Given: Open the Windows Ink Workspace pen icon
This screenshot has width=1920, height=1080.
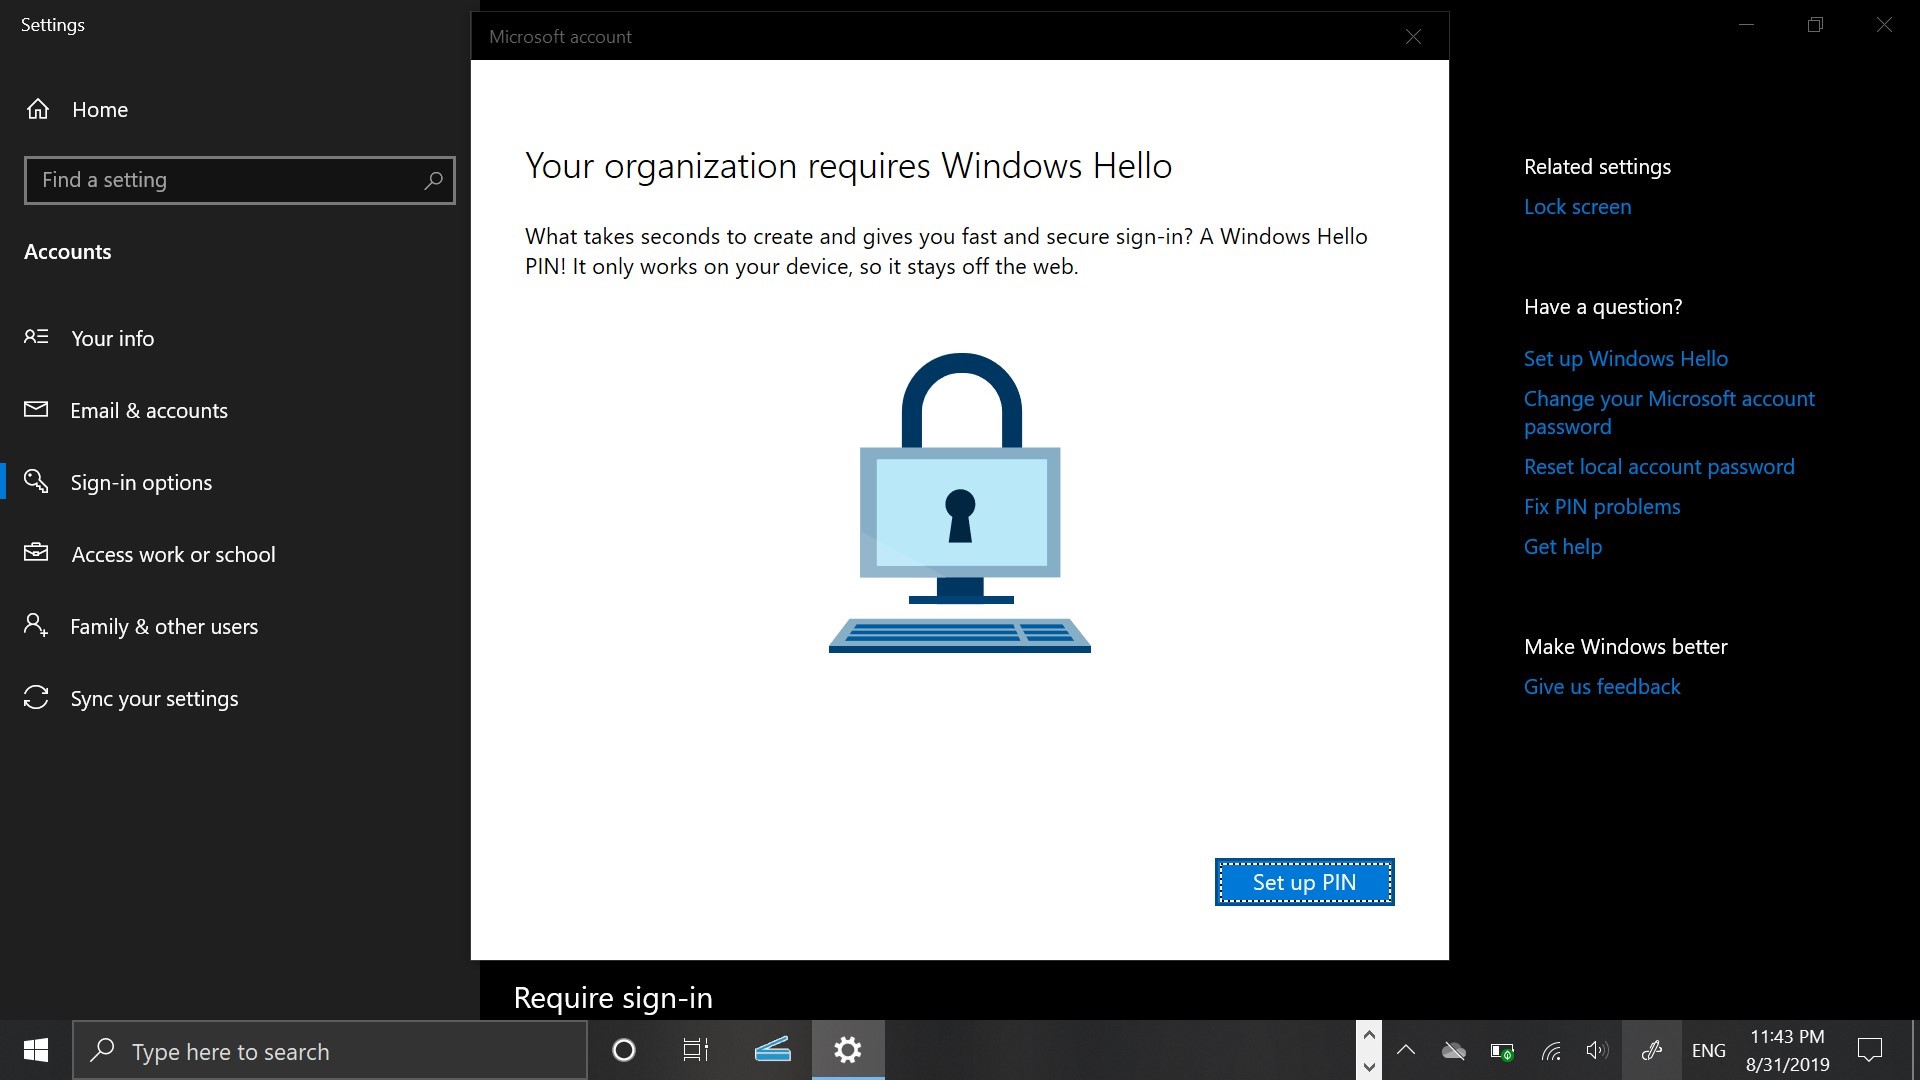Looking at the screenshot, I should 1651,1050.
